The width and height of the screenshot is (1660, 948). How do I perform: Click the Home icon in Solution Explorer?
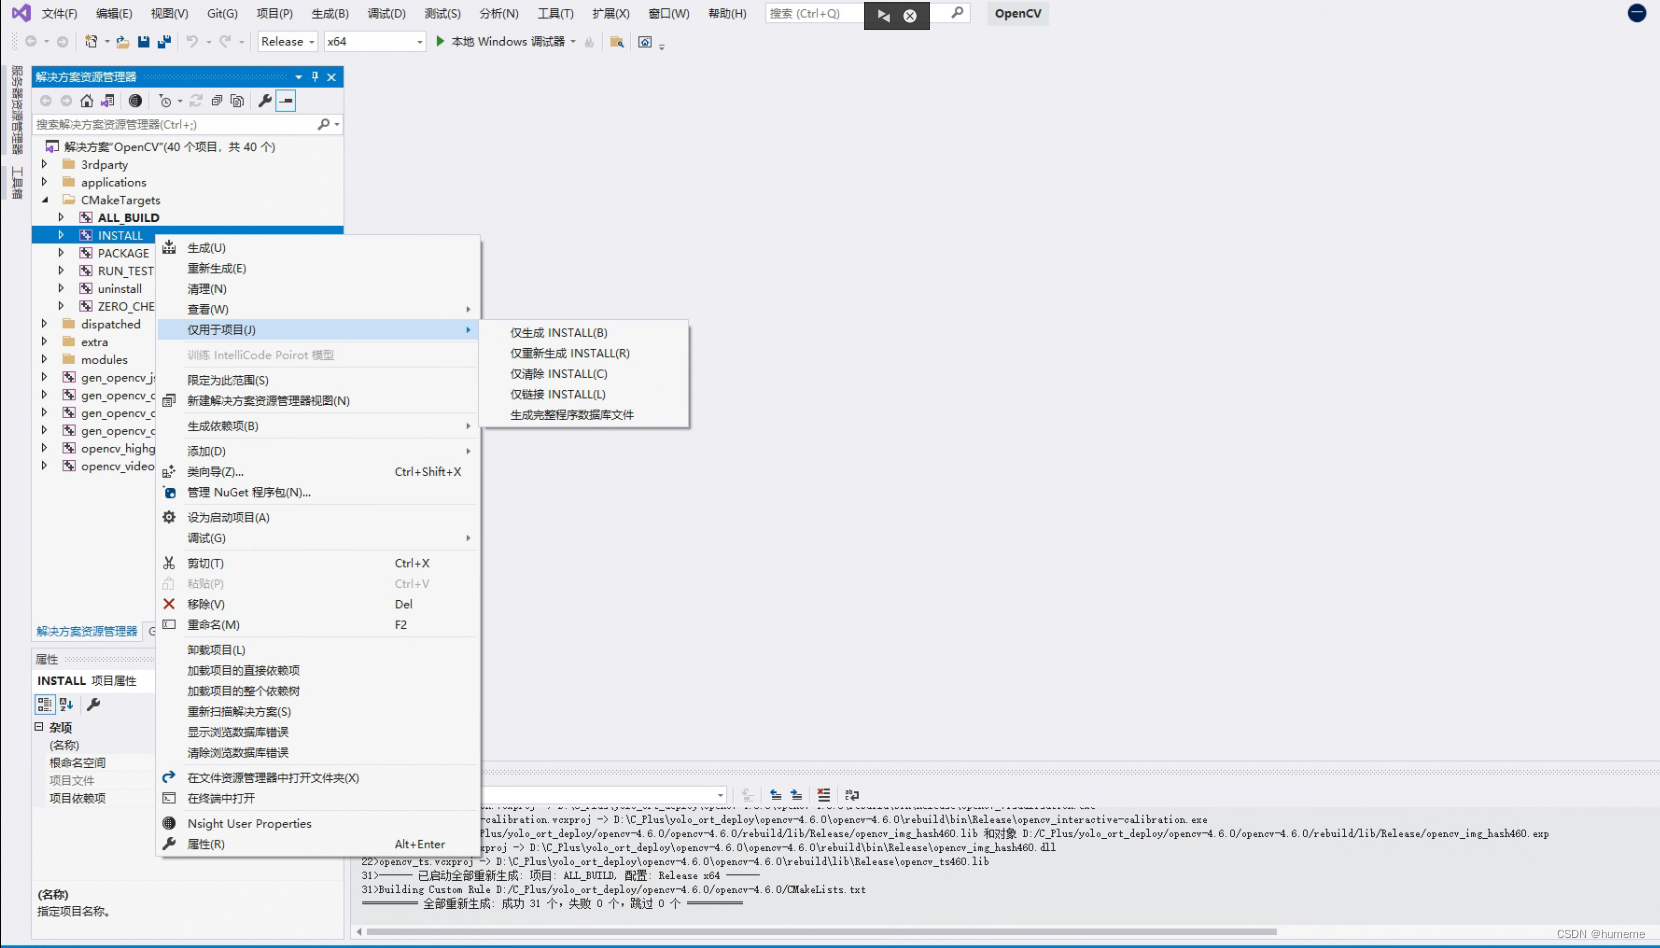(87, 100)
